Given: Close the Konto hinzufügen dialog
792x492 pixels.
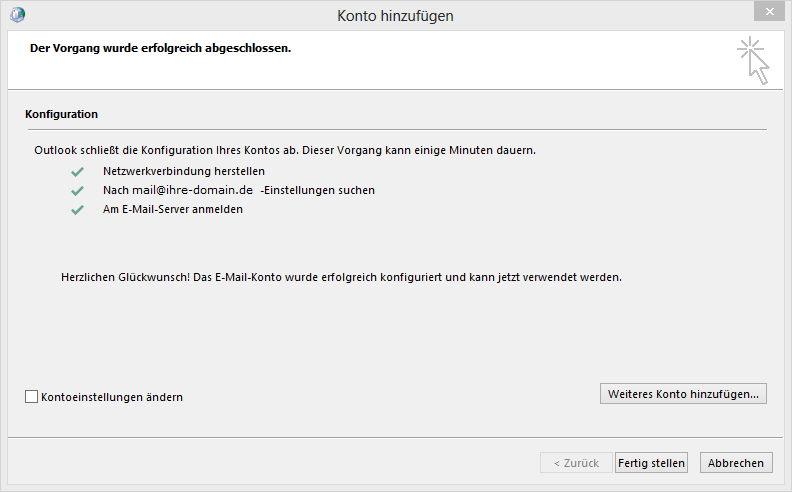Looking at the screenshot, I should click(x=769, y=11).
